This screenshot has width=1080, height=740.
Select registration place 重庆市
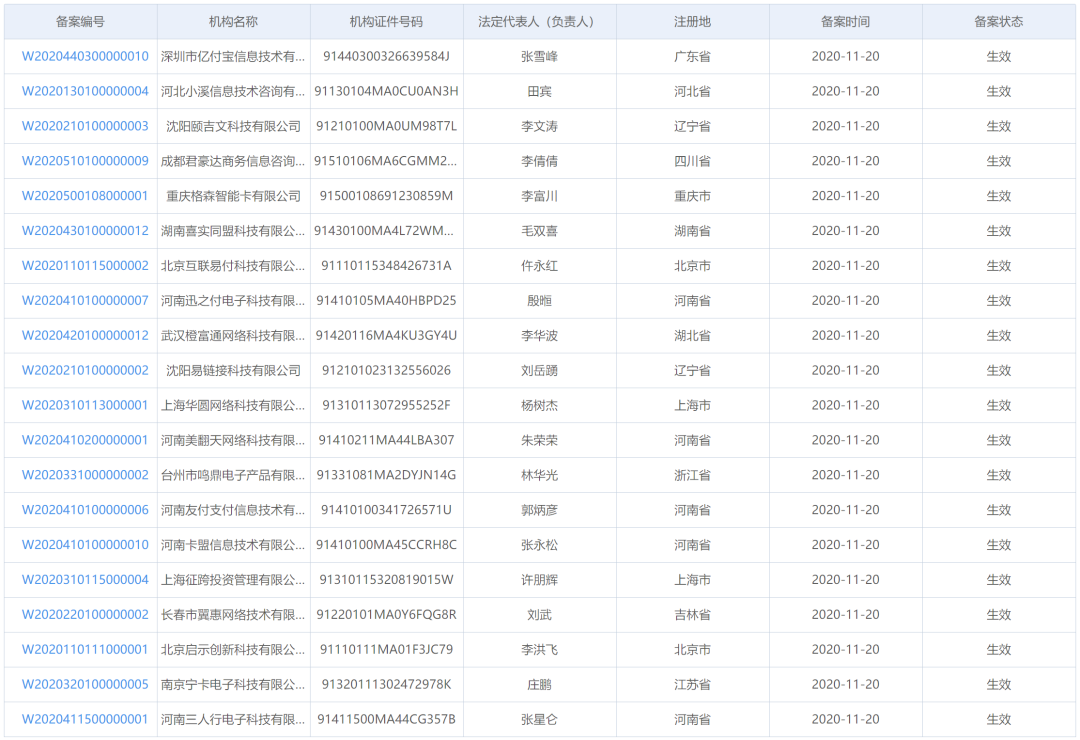pos(692,196)
